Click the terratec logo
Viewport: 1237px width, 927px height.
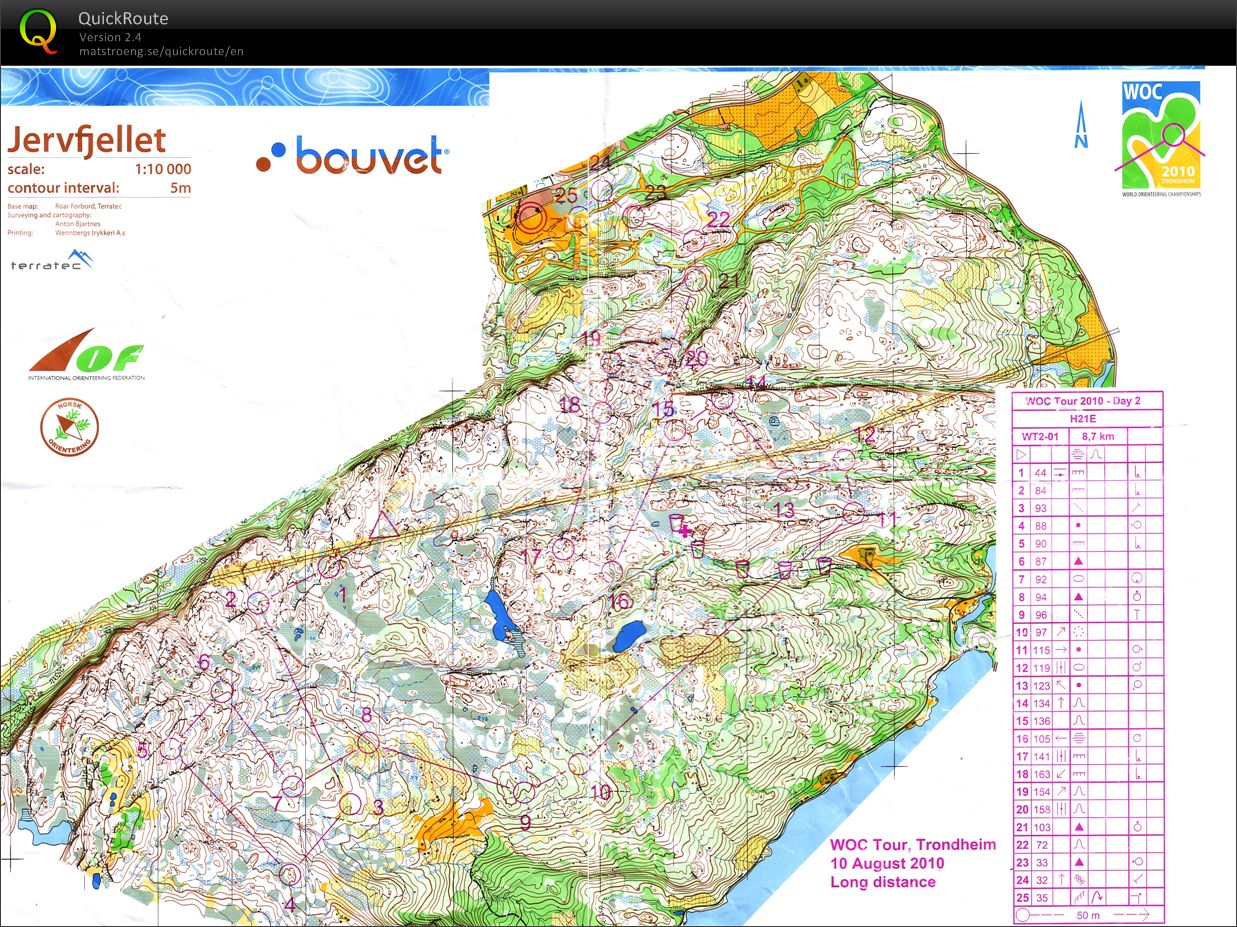pyautogui.click(x=52, y=263)
